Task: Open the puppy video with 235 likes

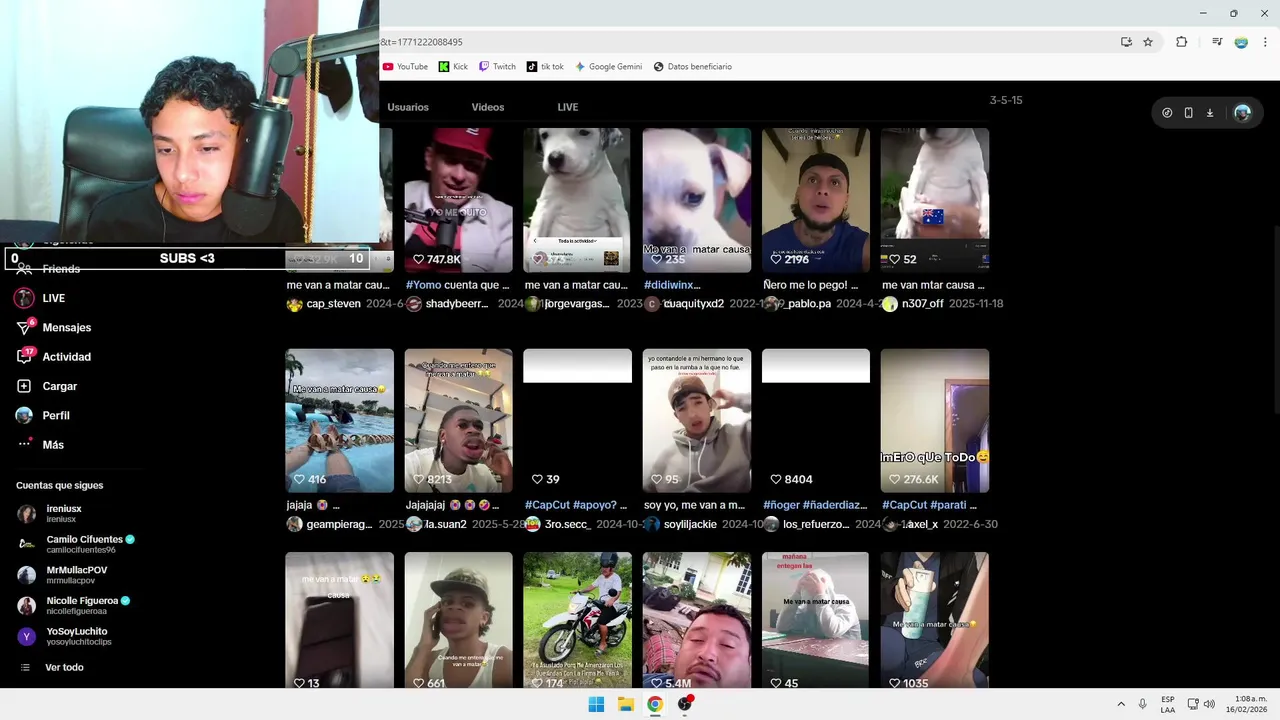Action: click(697, 200)
